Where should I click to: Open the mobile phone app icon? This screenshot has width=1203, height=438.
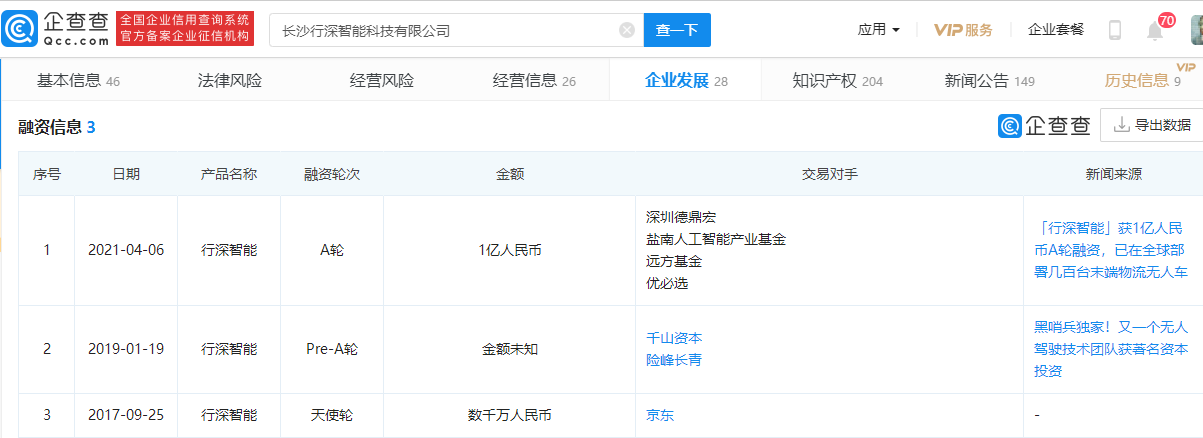tap(1114, 30)
